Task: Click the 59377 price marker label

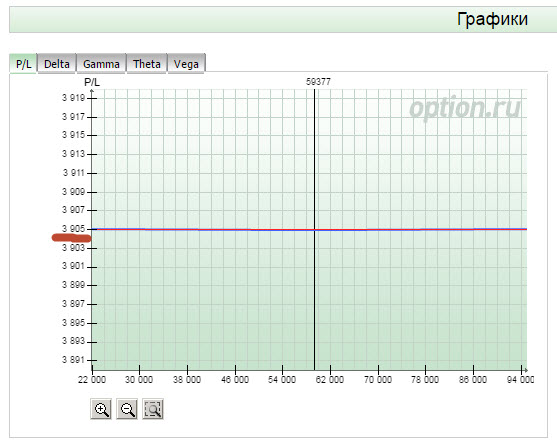Action: tap(318, 82)
